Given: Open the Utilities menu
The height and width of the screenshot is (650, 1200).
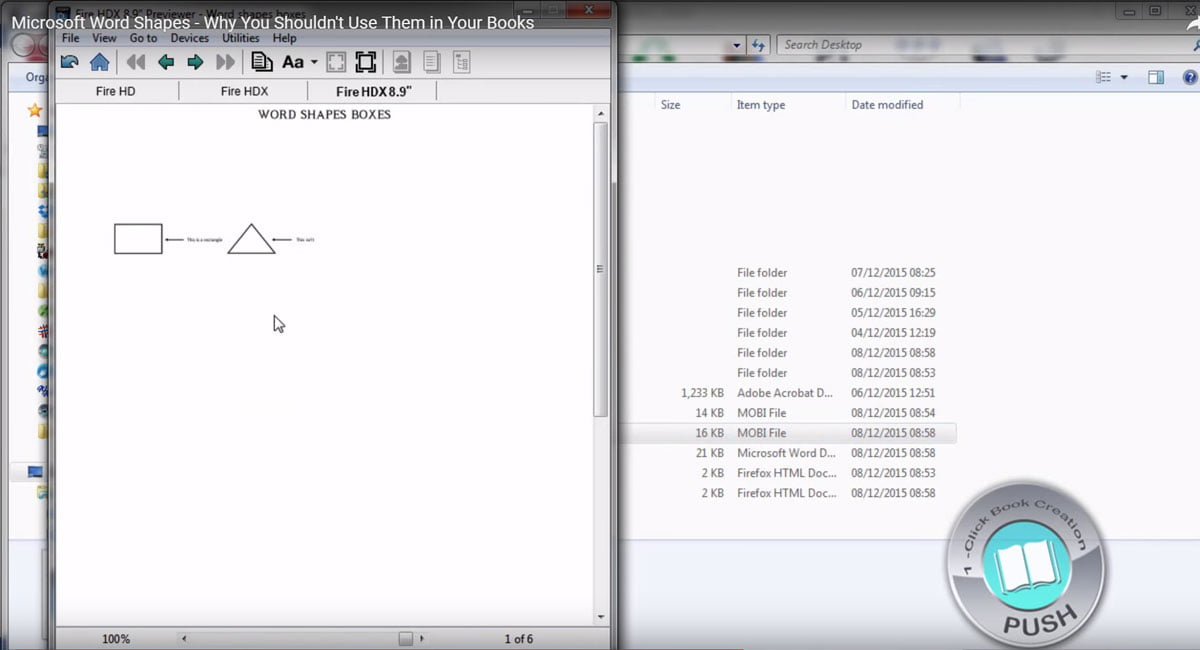Looking at the screenshot, I should click(x=241, y=38).
